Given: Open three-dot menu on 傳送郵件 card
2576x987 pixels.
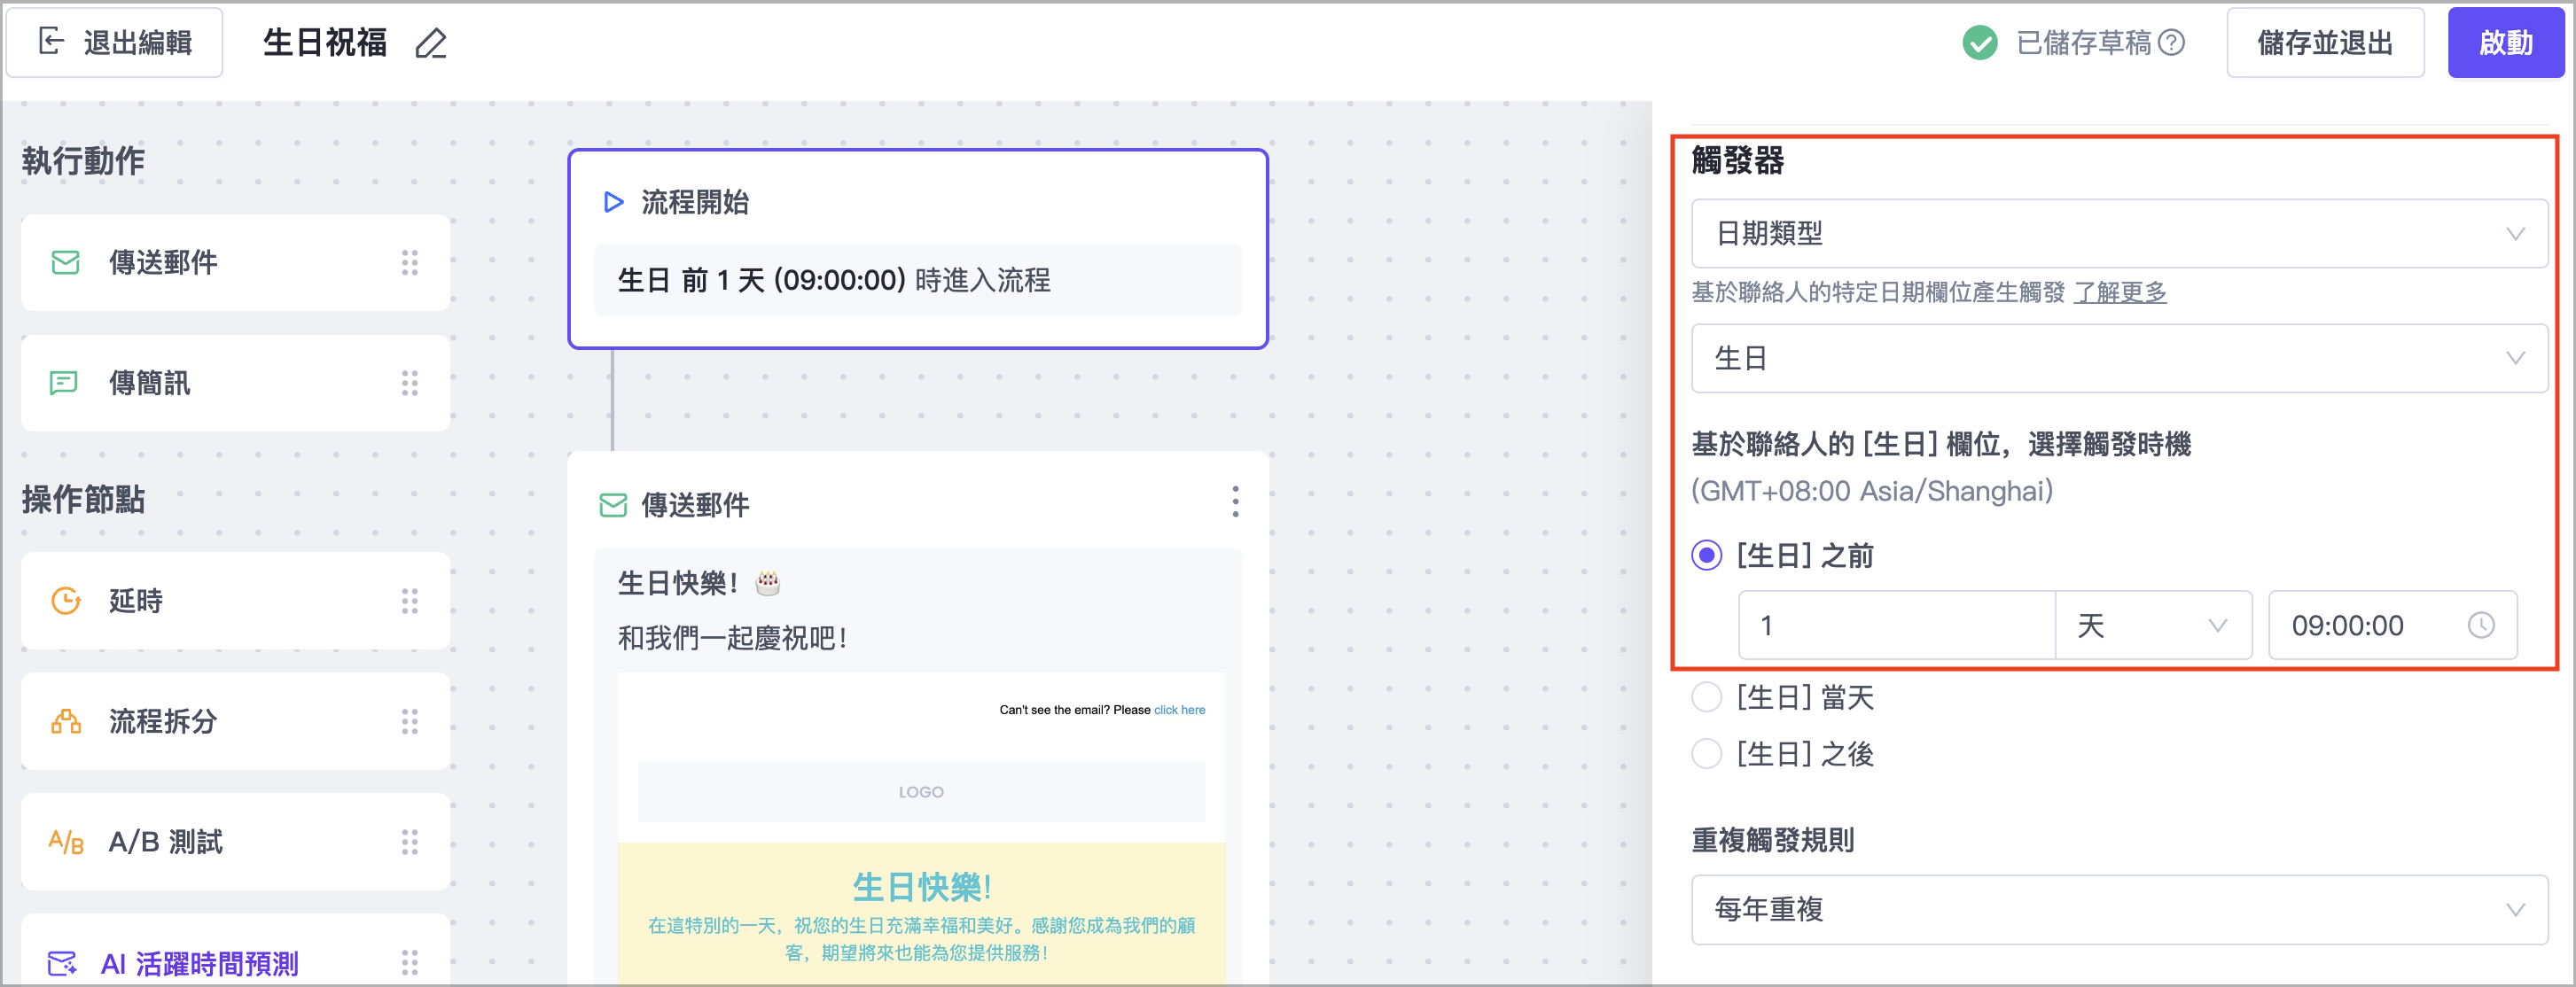Looking at the screenshot, I should coord(1235,502).
